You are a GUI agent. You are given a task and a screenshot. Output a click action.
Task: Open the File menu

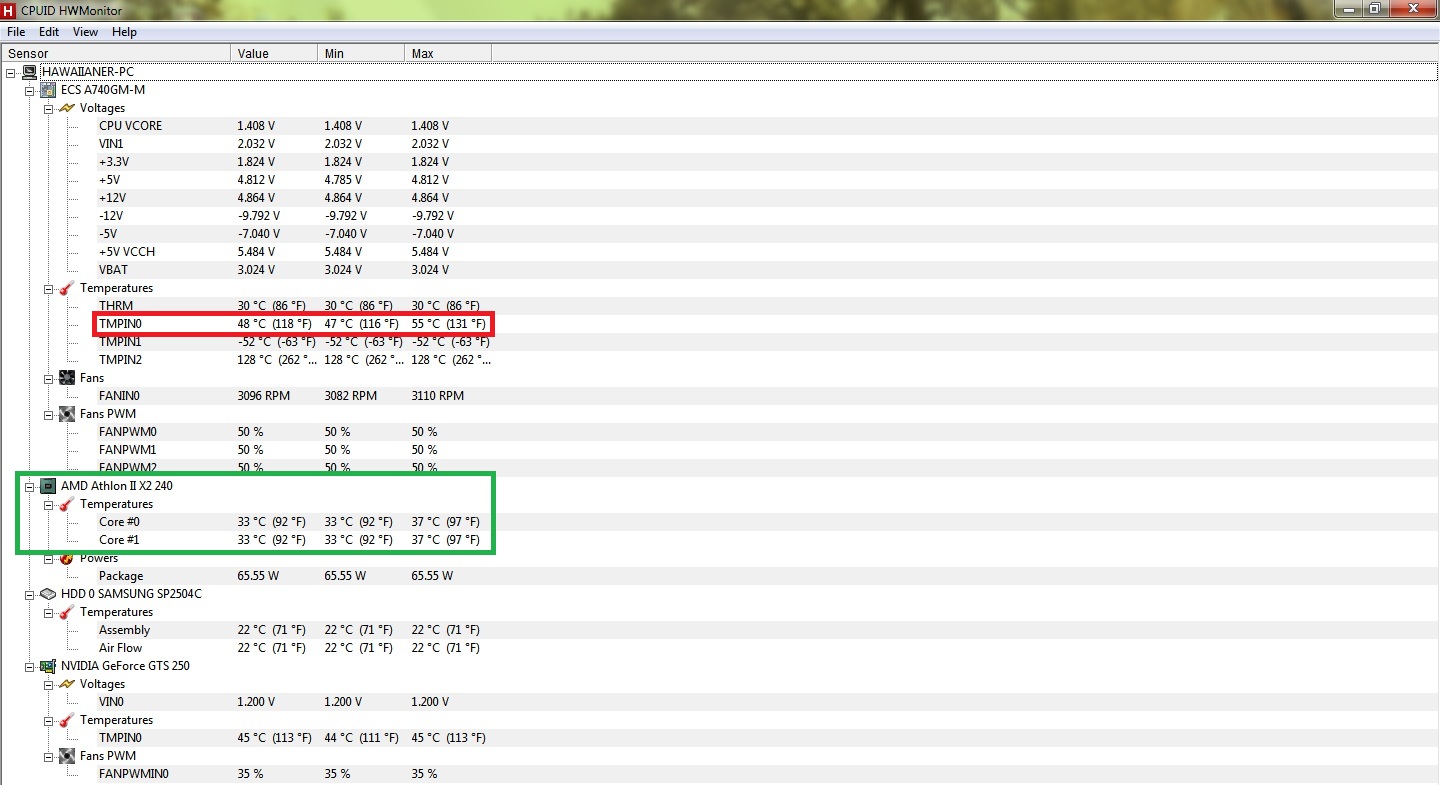(x=16, y=32)
